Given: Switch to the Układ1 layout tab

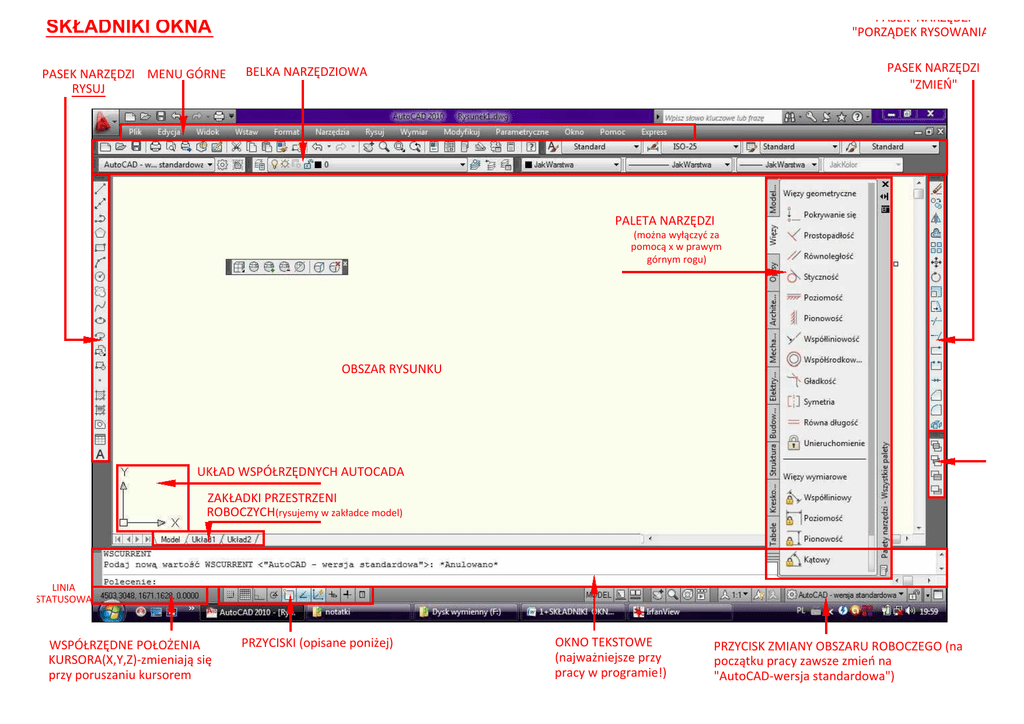Looking at the screenshot, I should point(203,539).
